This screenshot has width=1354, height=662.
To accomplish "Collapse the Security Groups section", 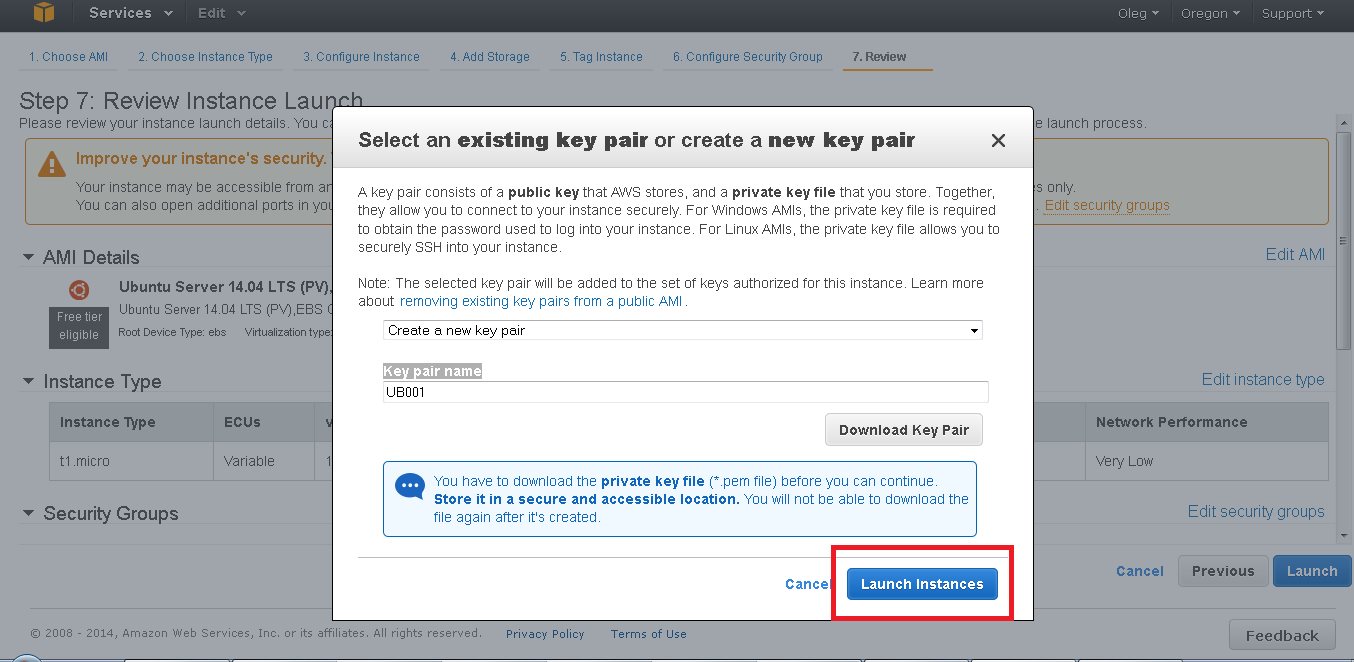I will pos(28,513).
